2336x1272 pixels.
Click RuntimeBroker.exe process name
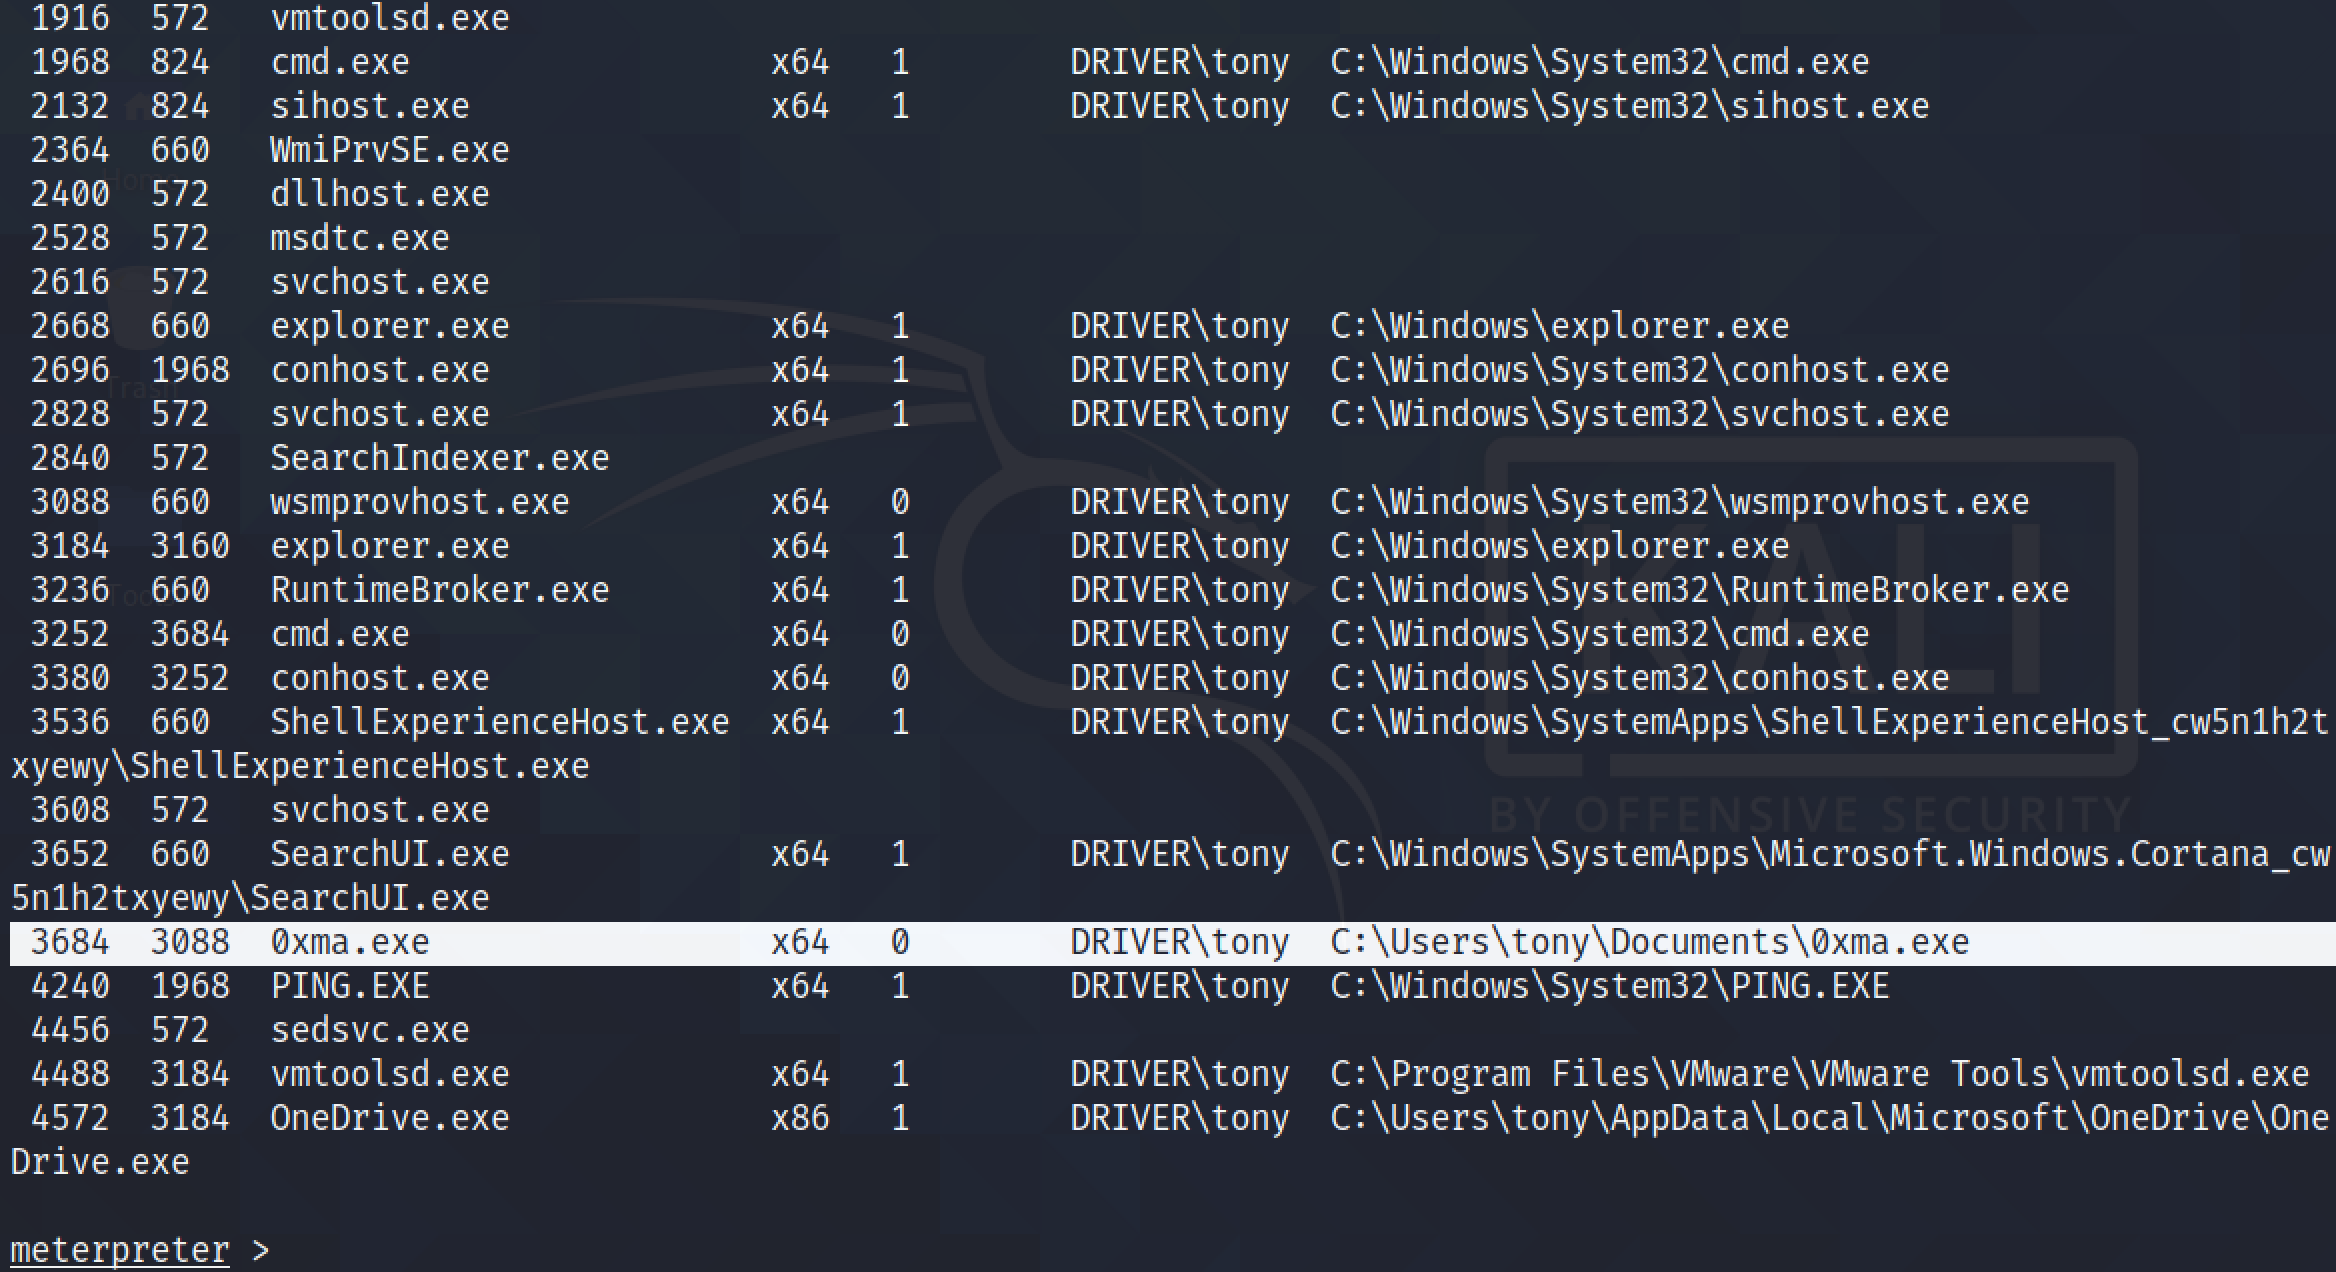(x=440, y=590)
